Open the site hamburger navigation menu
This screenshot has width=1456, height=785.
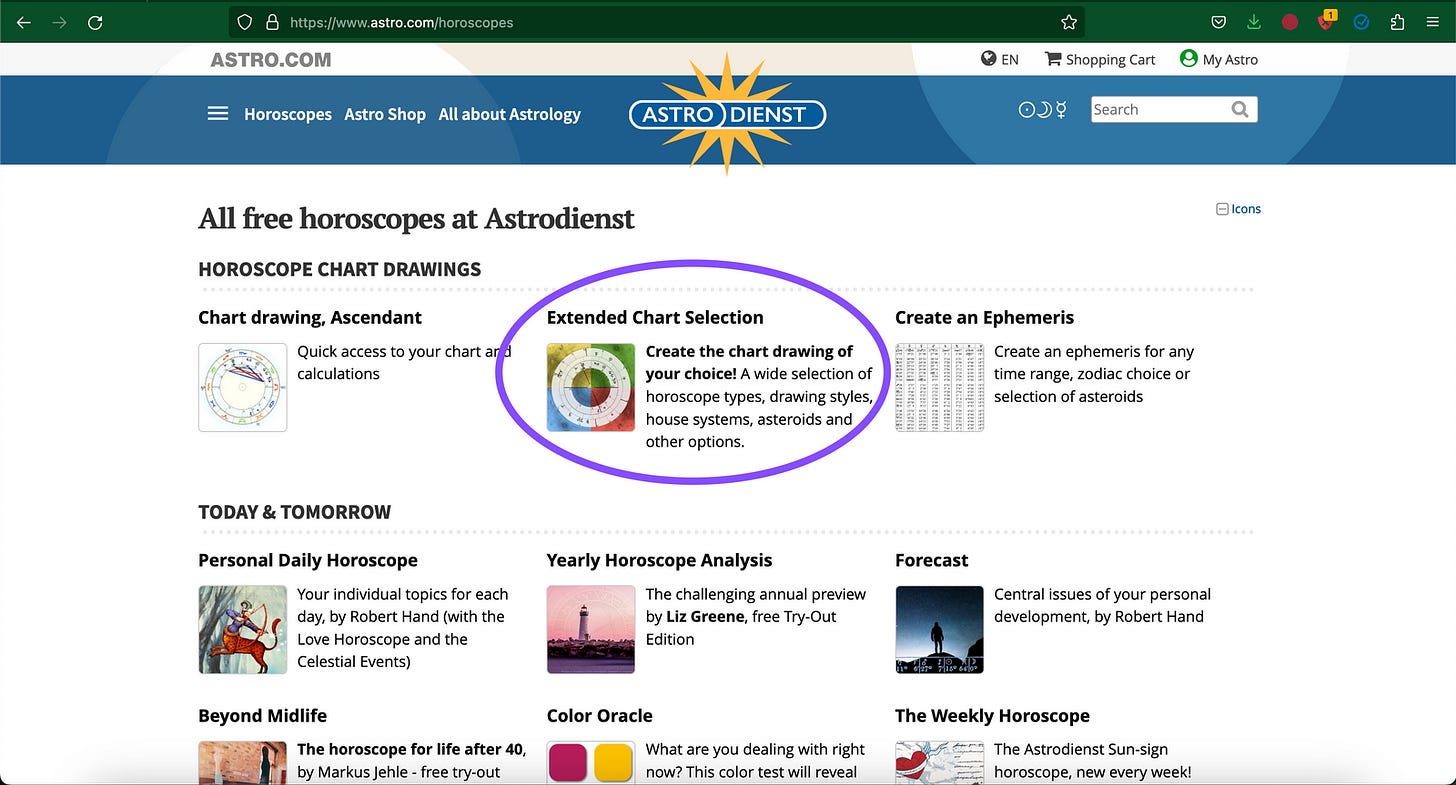point(218,113)
